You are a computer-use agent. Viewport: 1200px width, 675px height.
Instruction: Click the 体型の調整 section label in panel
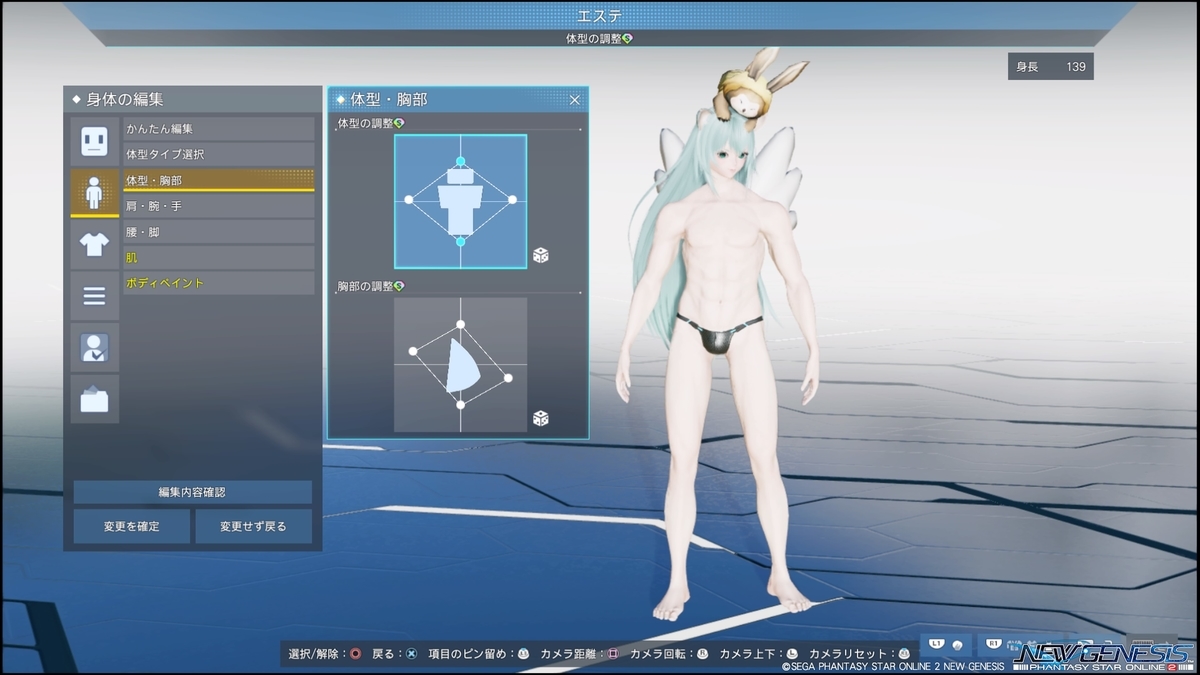coord(365,123)
